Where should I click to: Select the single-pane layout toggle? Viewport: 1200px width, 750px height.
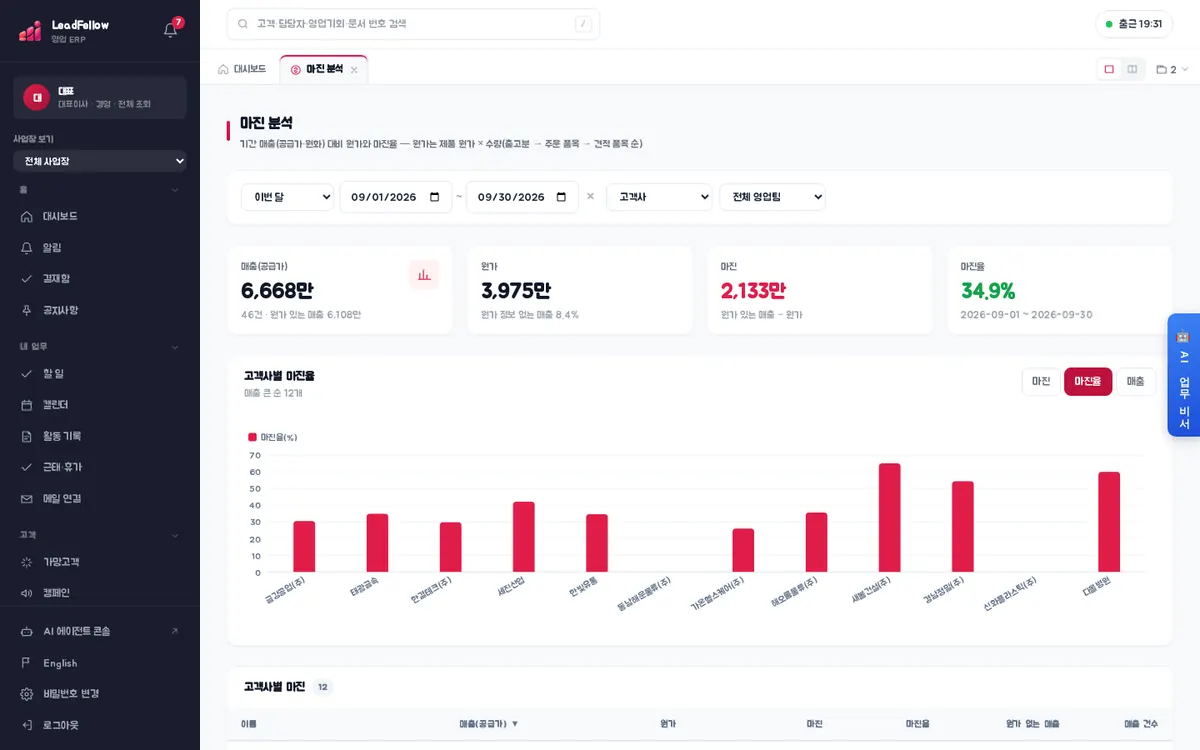(1109, 69)
